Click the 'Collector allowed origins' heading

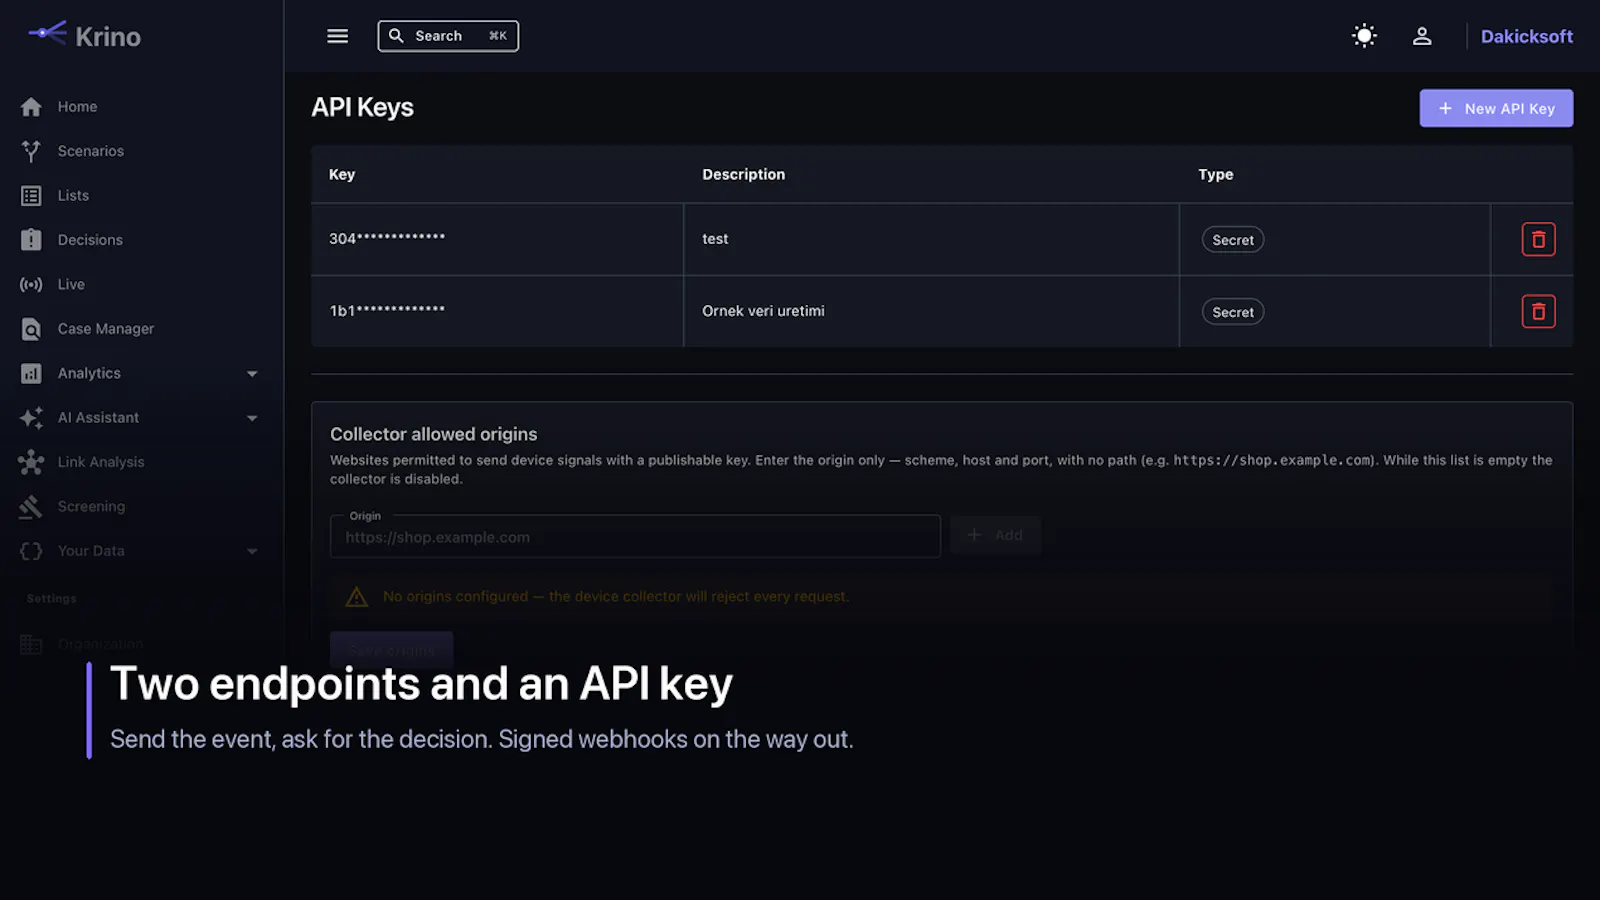(434, 434)
